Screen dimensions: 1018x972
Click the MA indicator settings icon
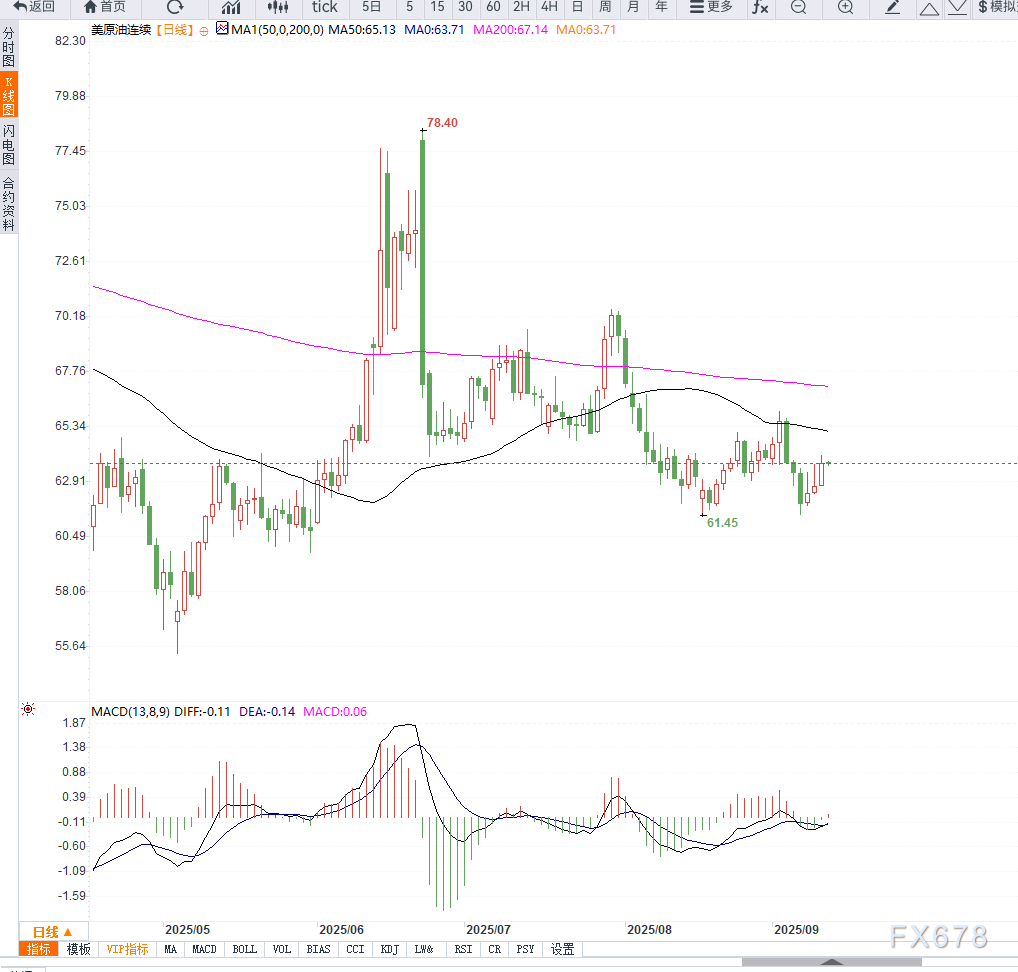(222, 29)
